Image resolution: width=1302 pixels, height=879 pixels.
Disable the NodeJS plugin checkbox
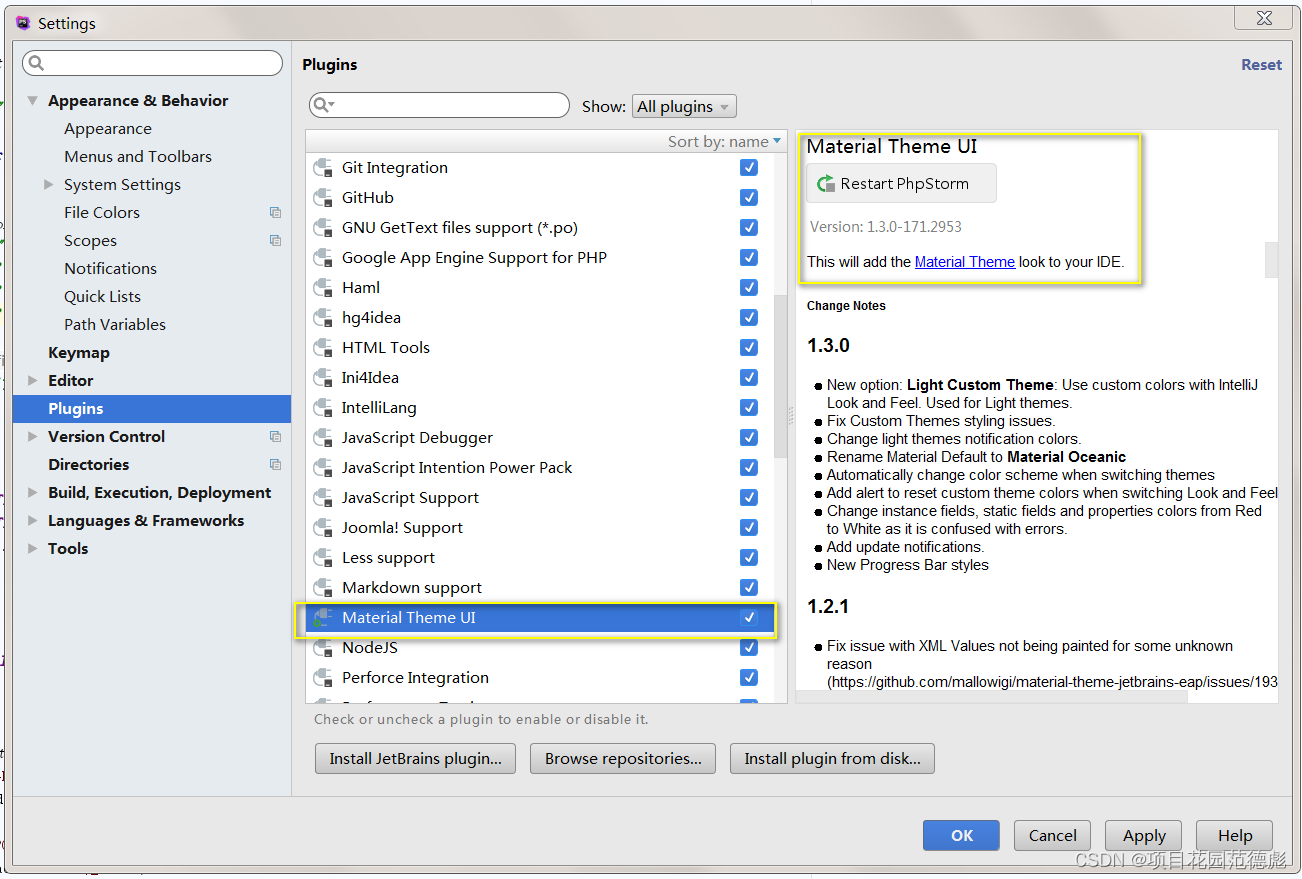[x=749, y=648]
